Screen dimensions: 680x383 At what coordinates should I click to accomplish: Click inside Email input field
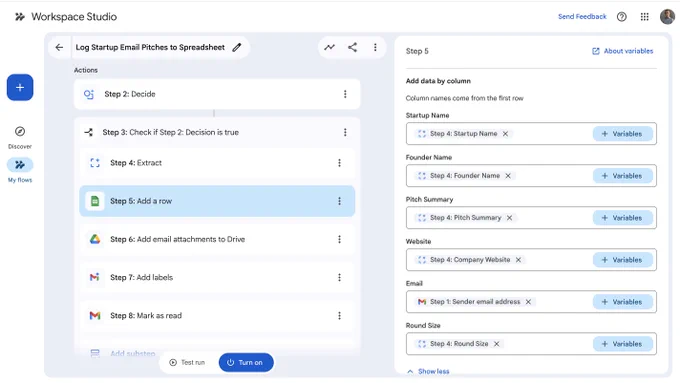[x=531, y=302]
